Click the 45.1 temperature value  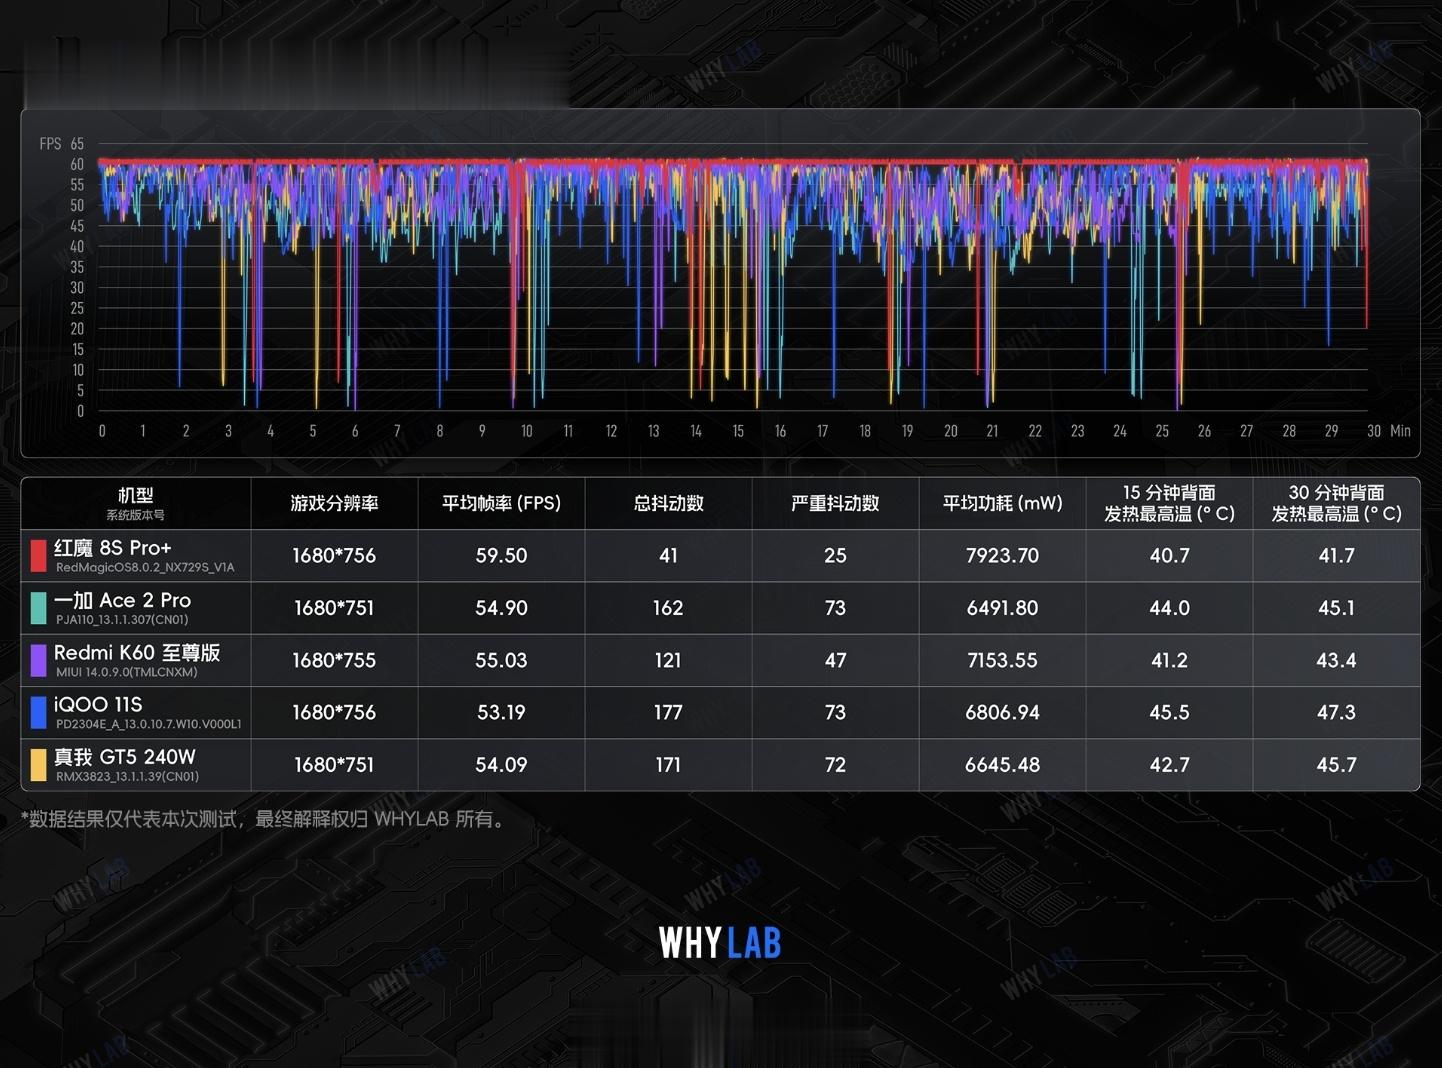[1336, 608]
